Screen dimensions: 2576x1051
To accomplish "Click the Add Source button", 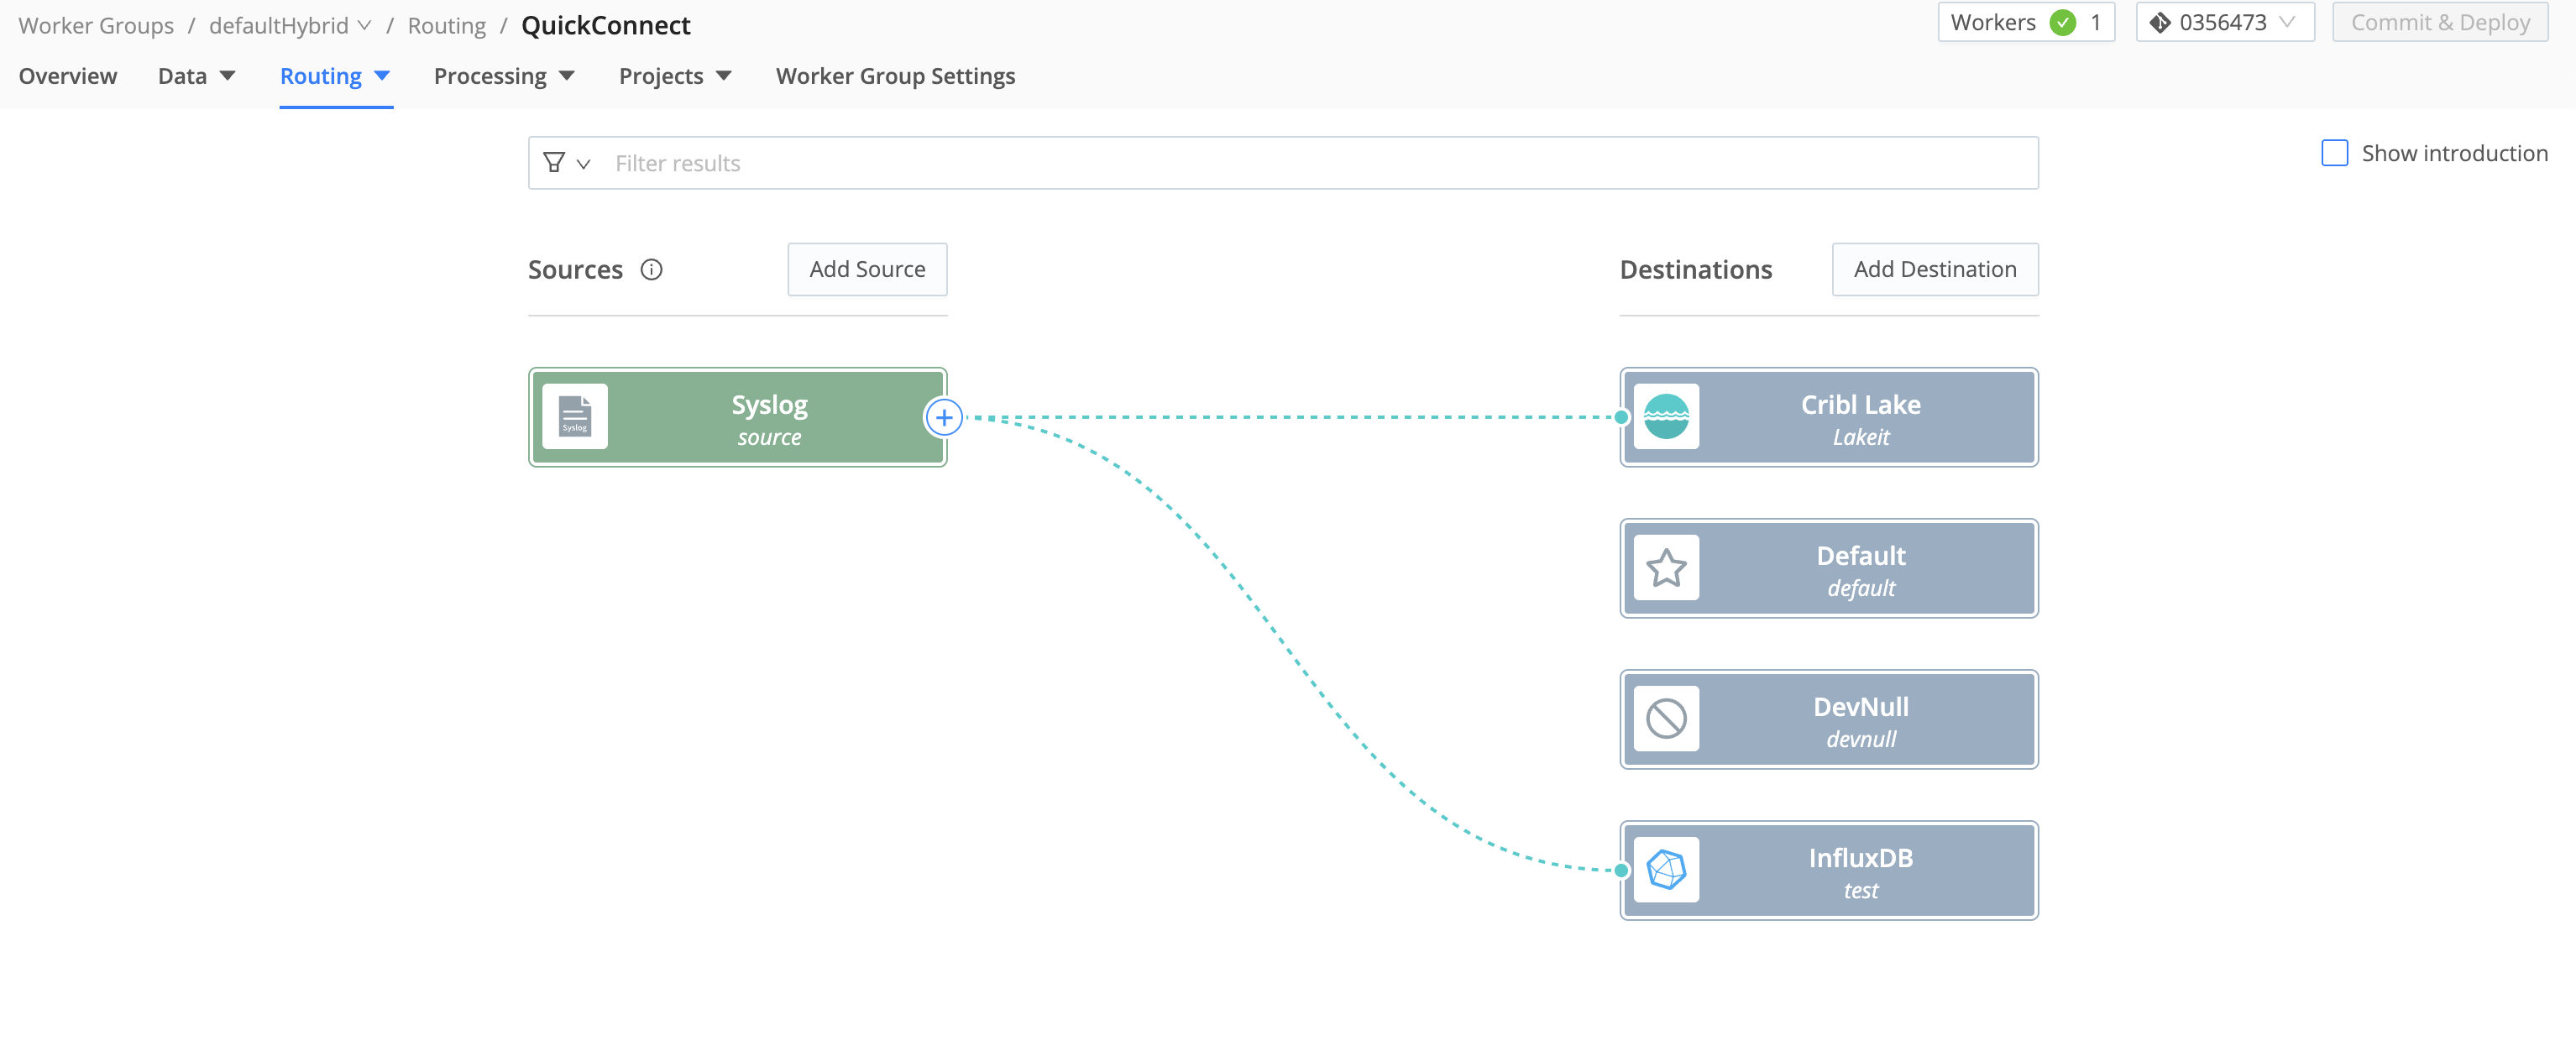I will point(866,269).
